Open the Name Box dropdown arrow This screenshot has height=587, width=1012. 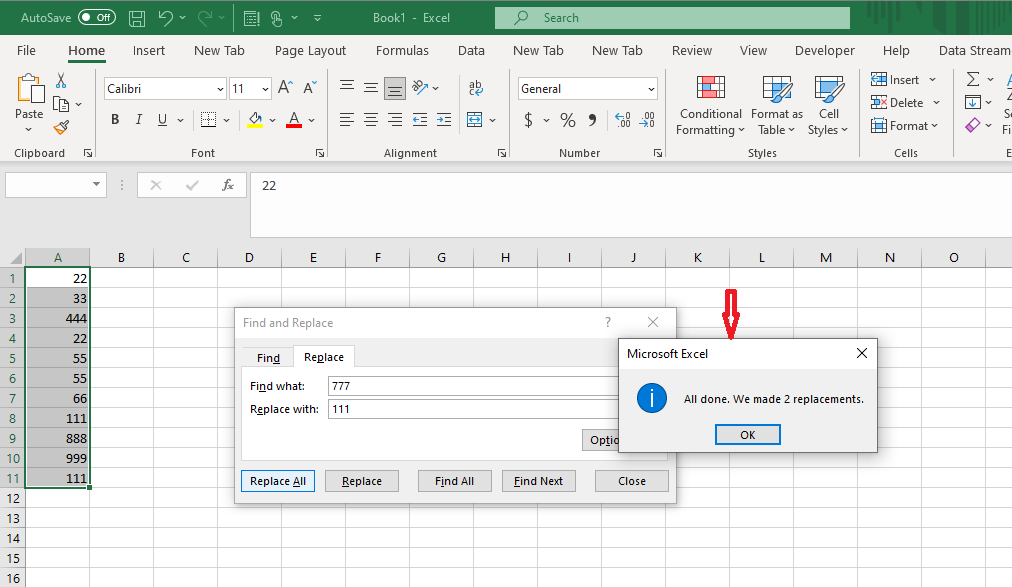click(96, 185)
